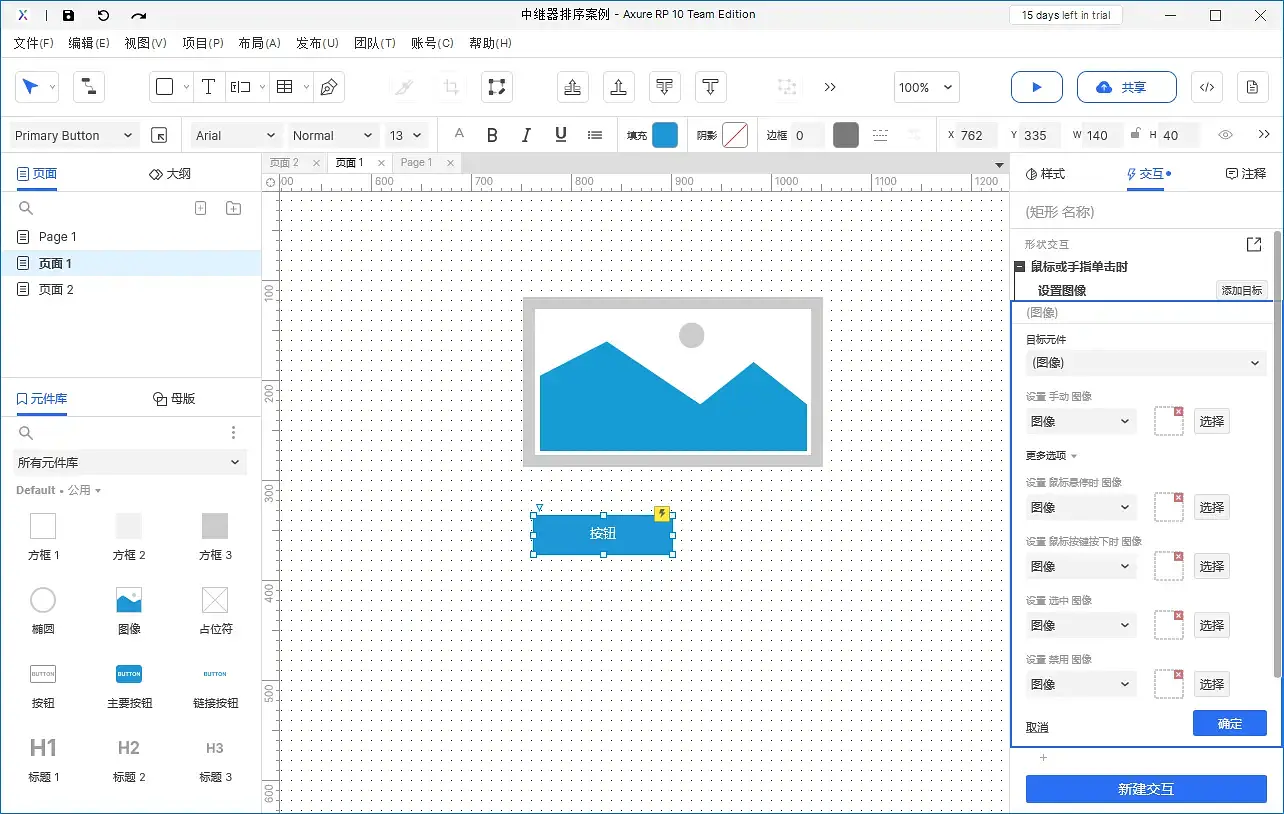Click the Preview play button
1284x814 pixels.
pyautogui.click(x=1036, y=87)
